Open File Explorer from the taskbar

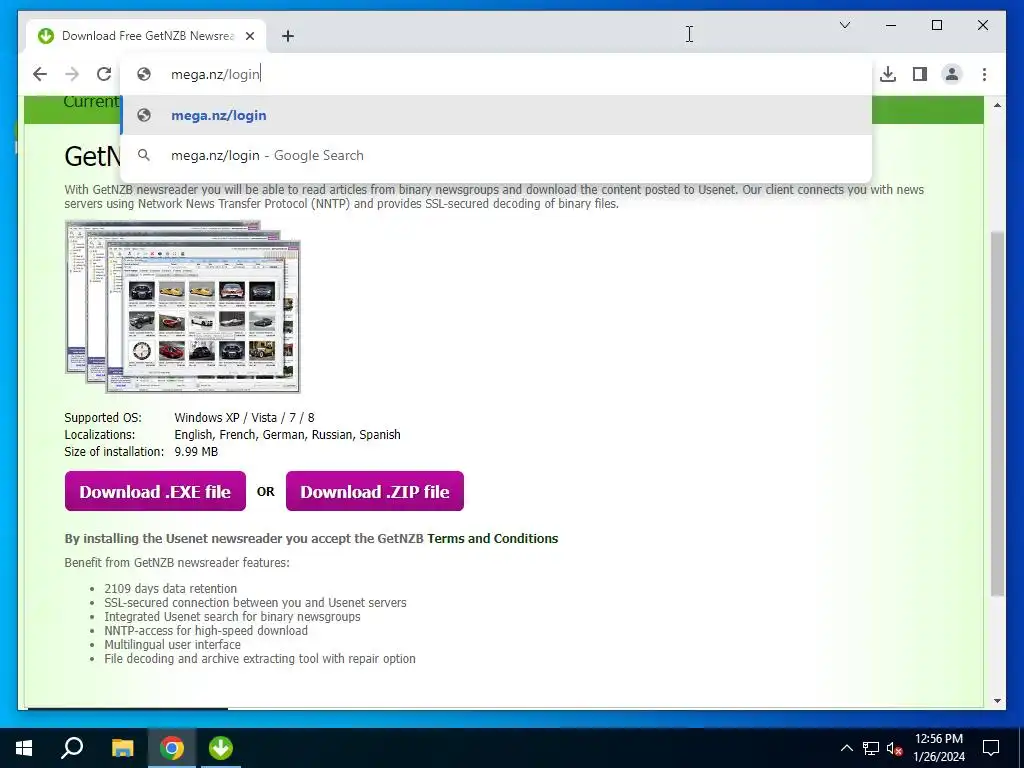(x=122, y=748)
